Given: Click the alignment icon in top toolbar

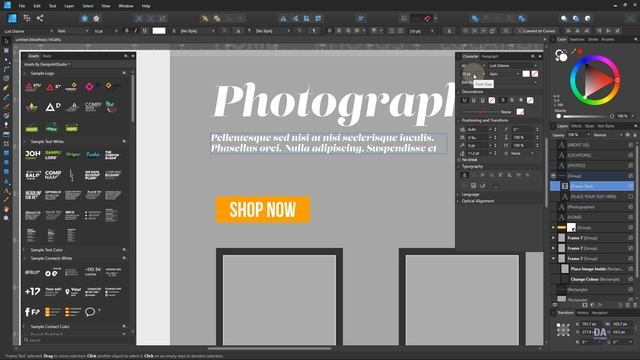Looking at the screenshot, I should (x=361, y=18).
